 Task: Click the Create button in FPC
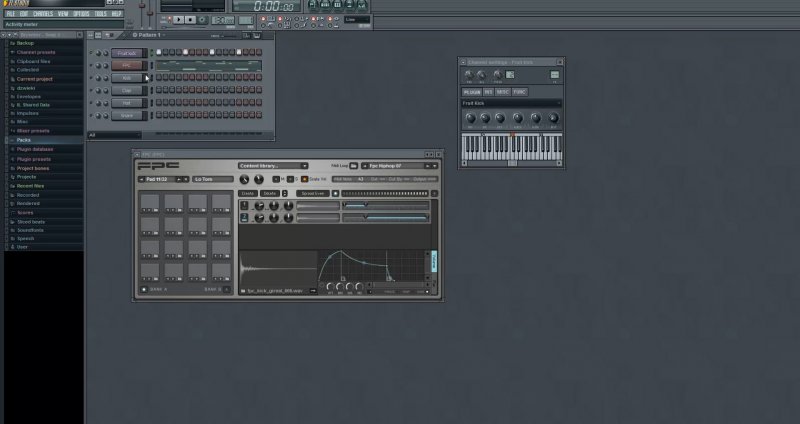tap(248, 193)
